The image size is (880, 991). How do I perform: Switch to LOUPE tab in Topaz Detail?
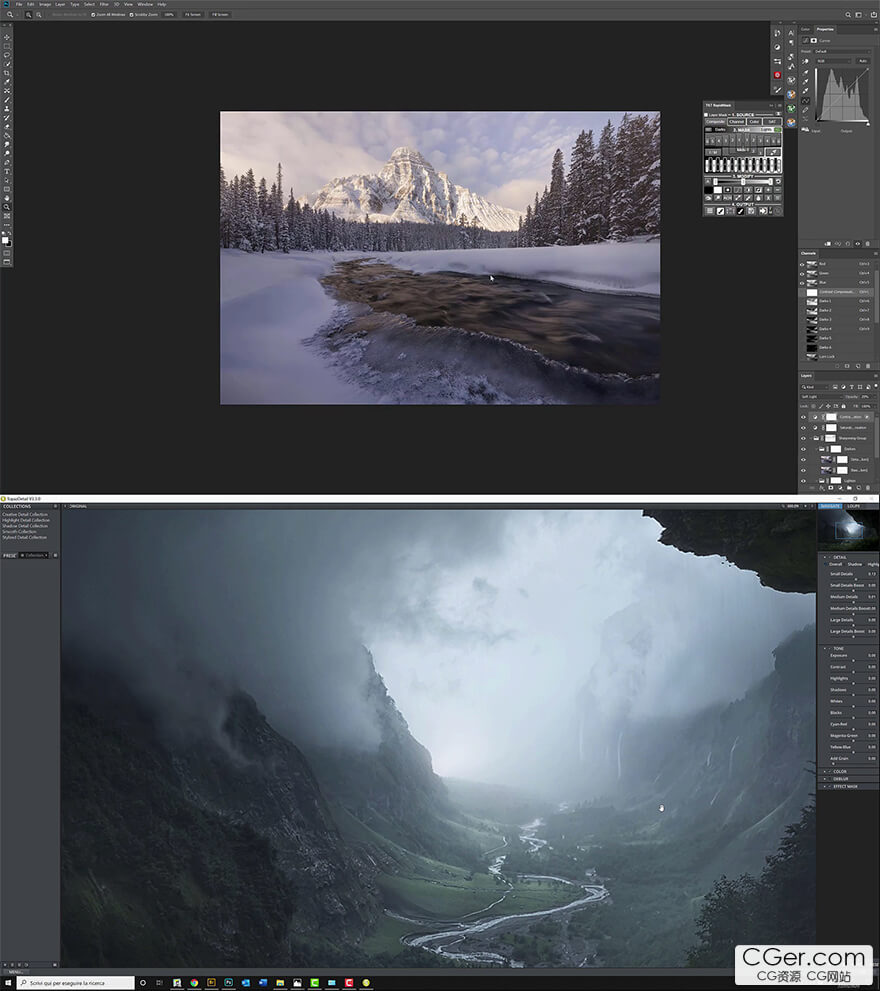pyautogui.click(x=853, y=506)
